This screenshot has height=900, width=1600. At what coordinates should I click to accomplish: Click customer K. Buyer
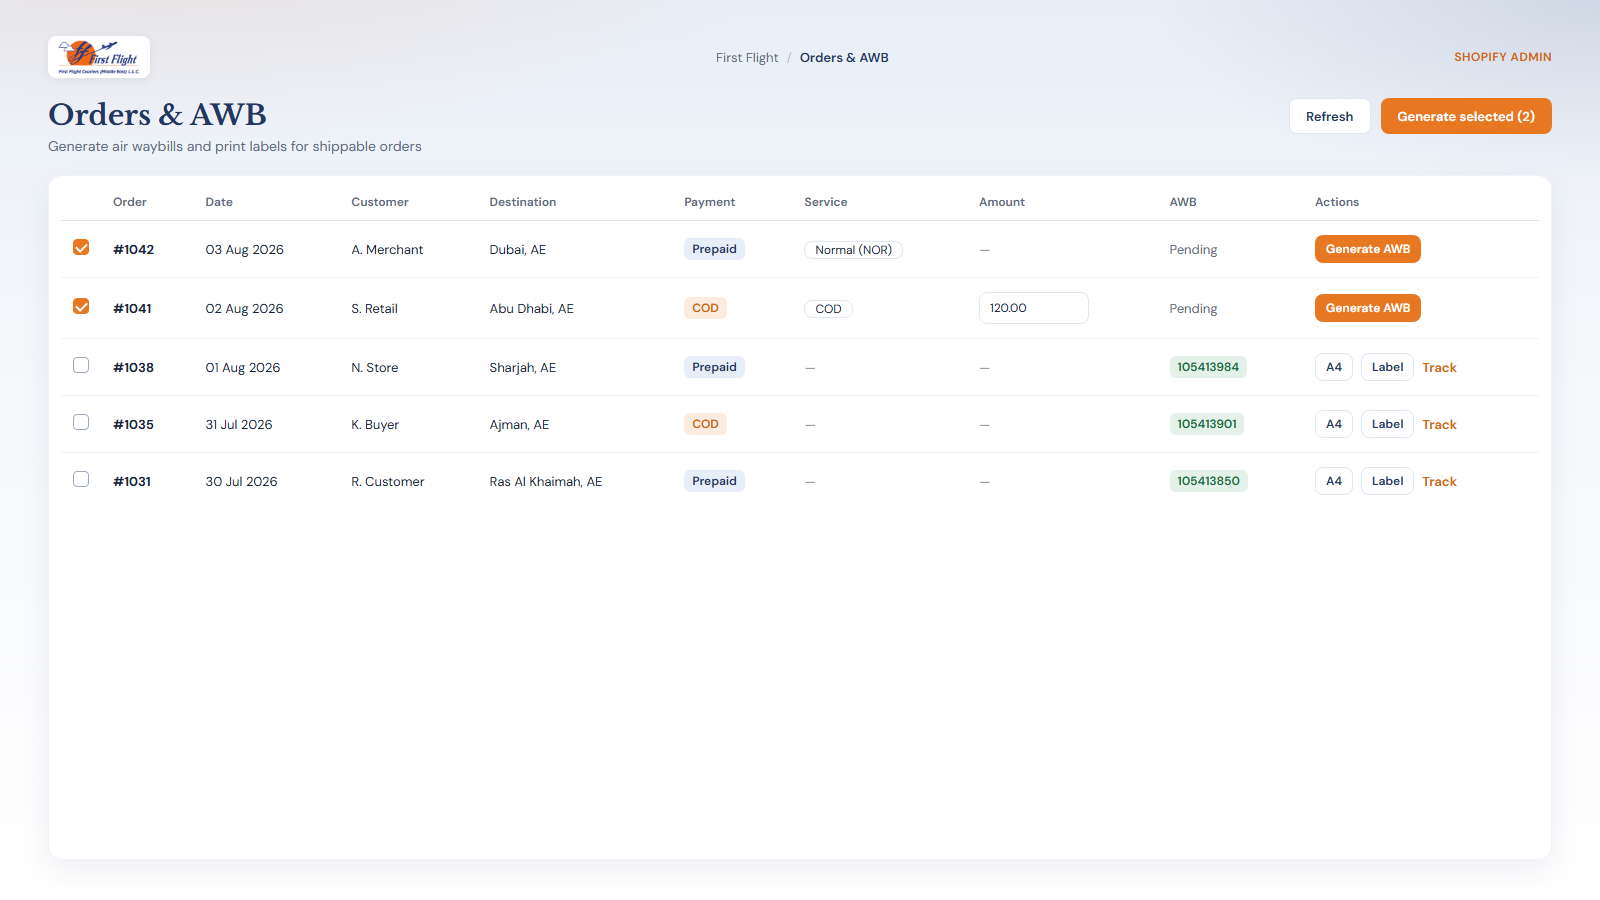click(x=375, y=425)
